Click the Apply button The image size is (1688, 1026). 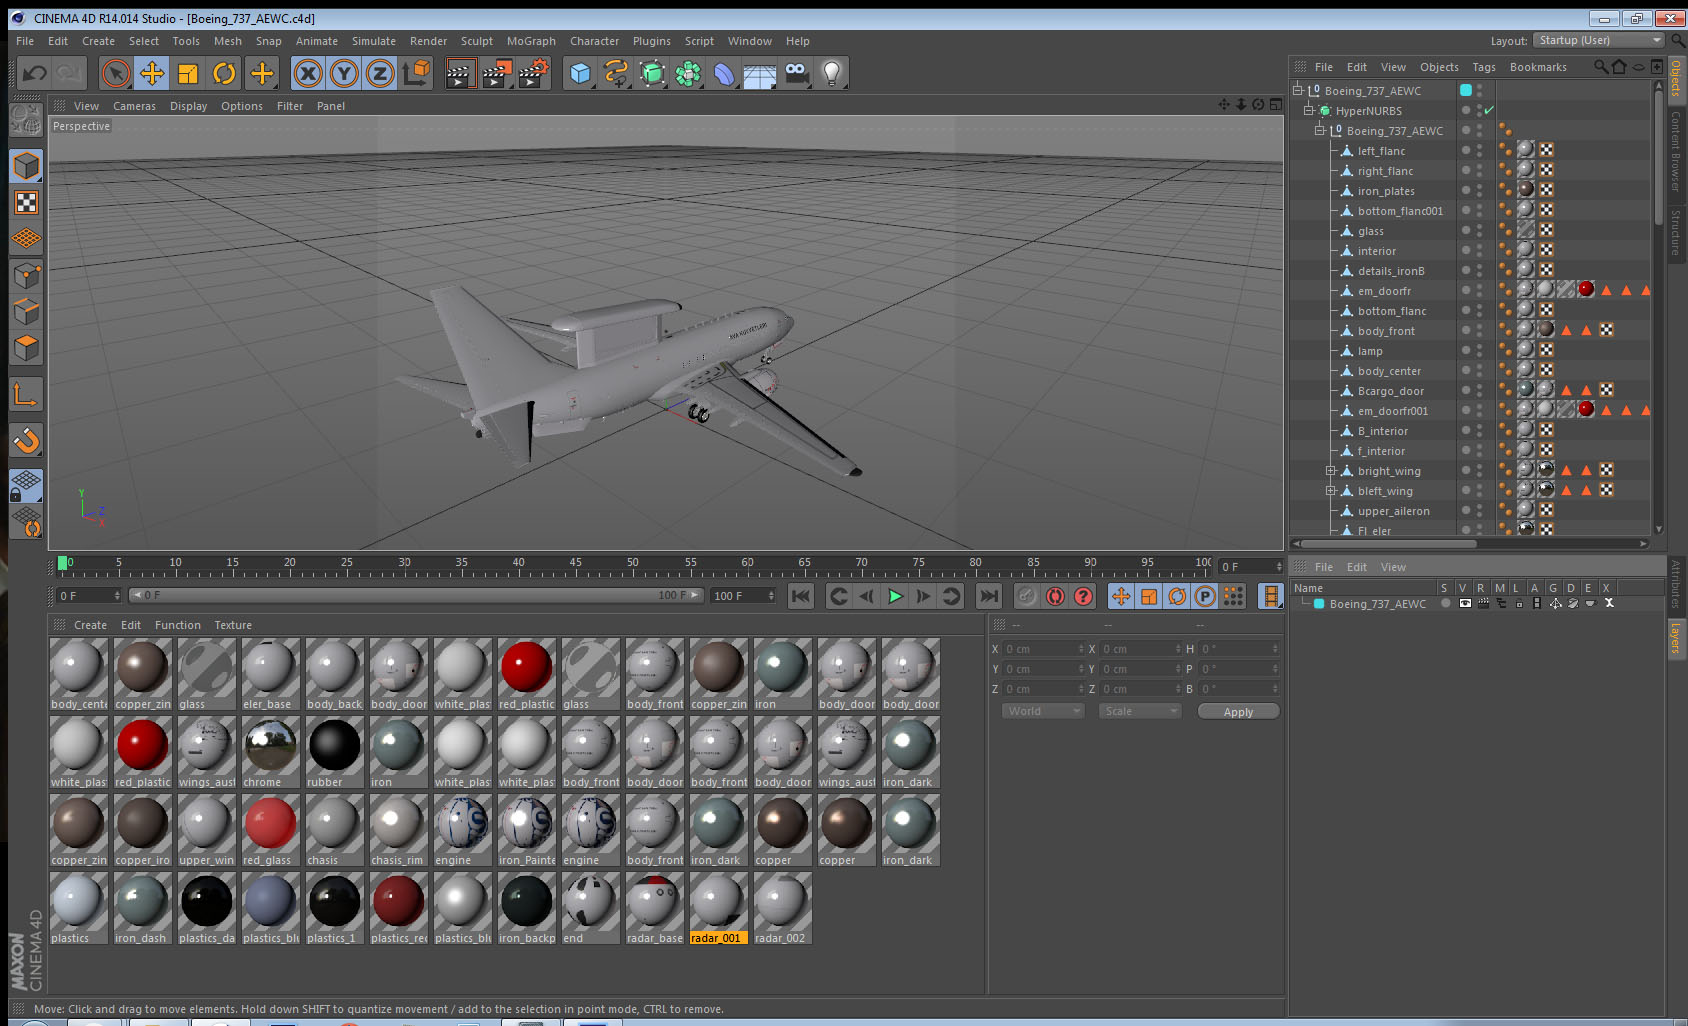coord(1238,712)
